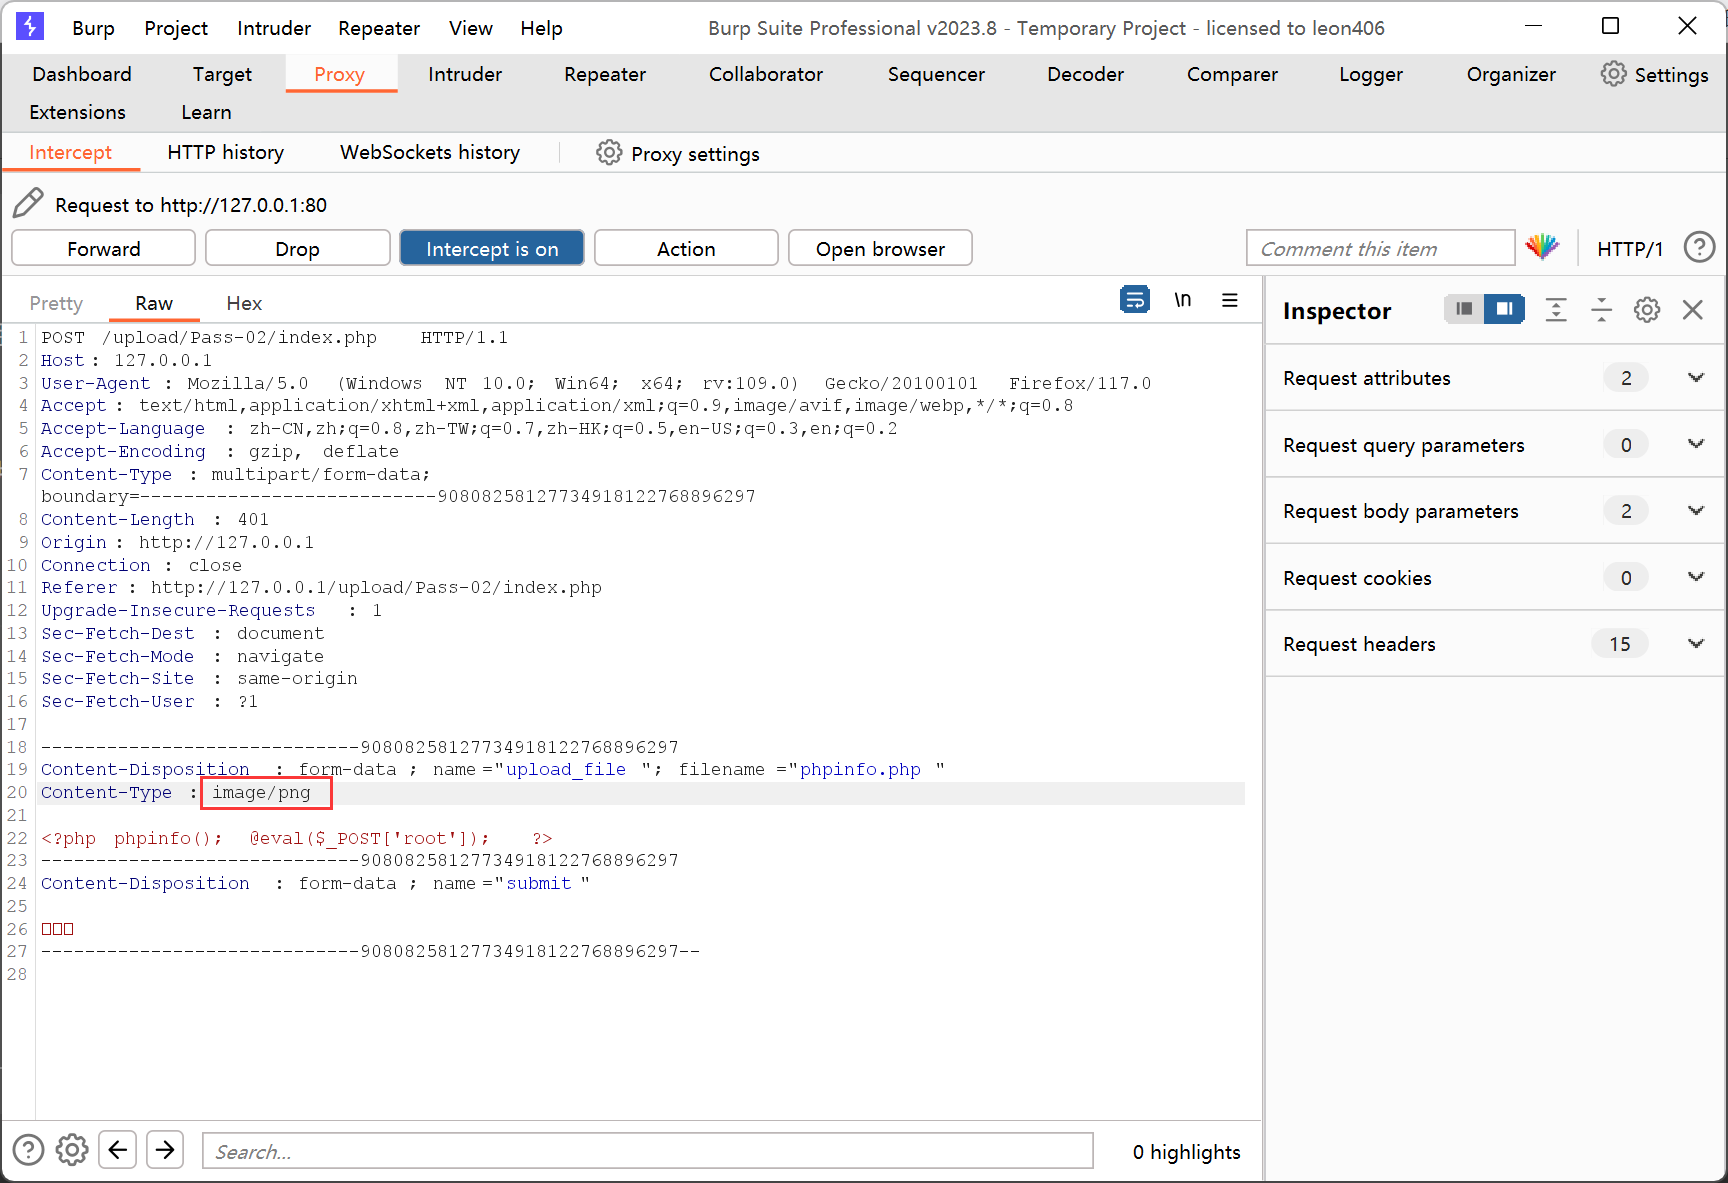Go to next search match arrow

[x=165, y=1150]
